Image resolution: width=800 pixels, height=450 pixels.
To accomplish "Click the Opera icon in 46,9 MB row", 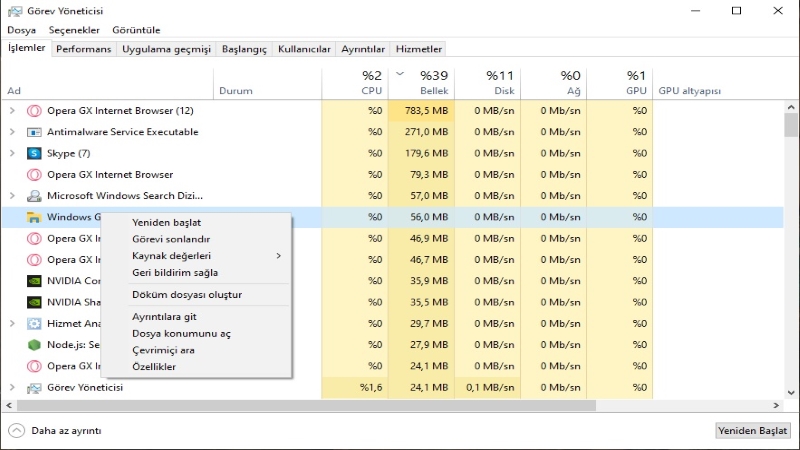I will (34, 238).
